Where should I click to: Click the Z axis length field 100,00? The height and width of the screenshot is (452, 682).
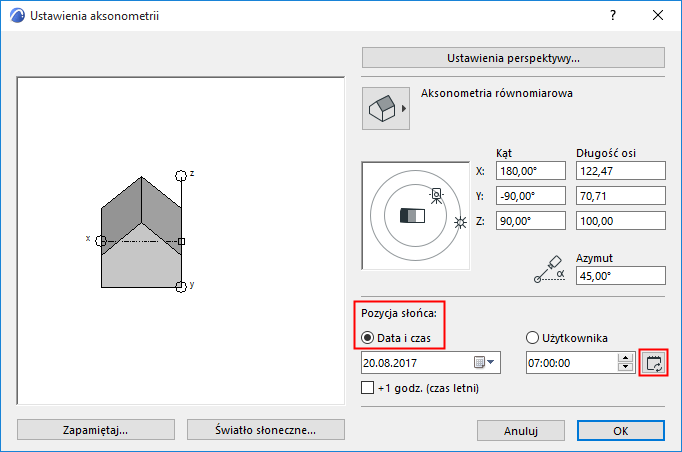point(621,221)
